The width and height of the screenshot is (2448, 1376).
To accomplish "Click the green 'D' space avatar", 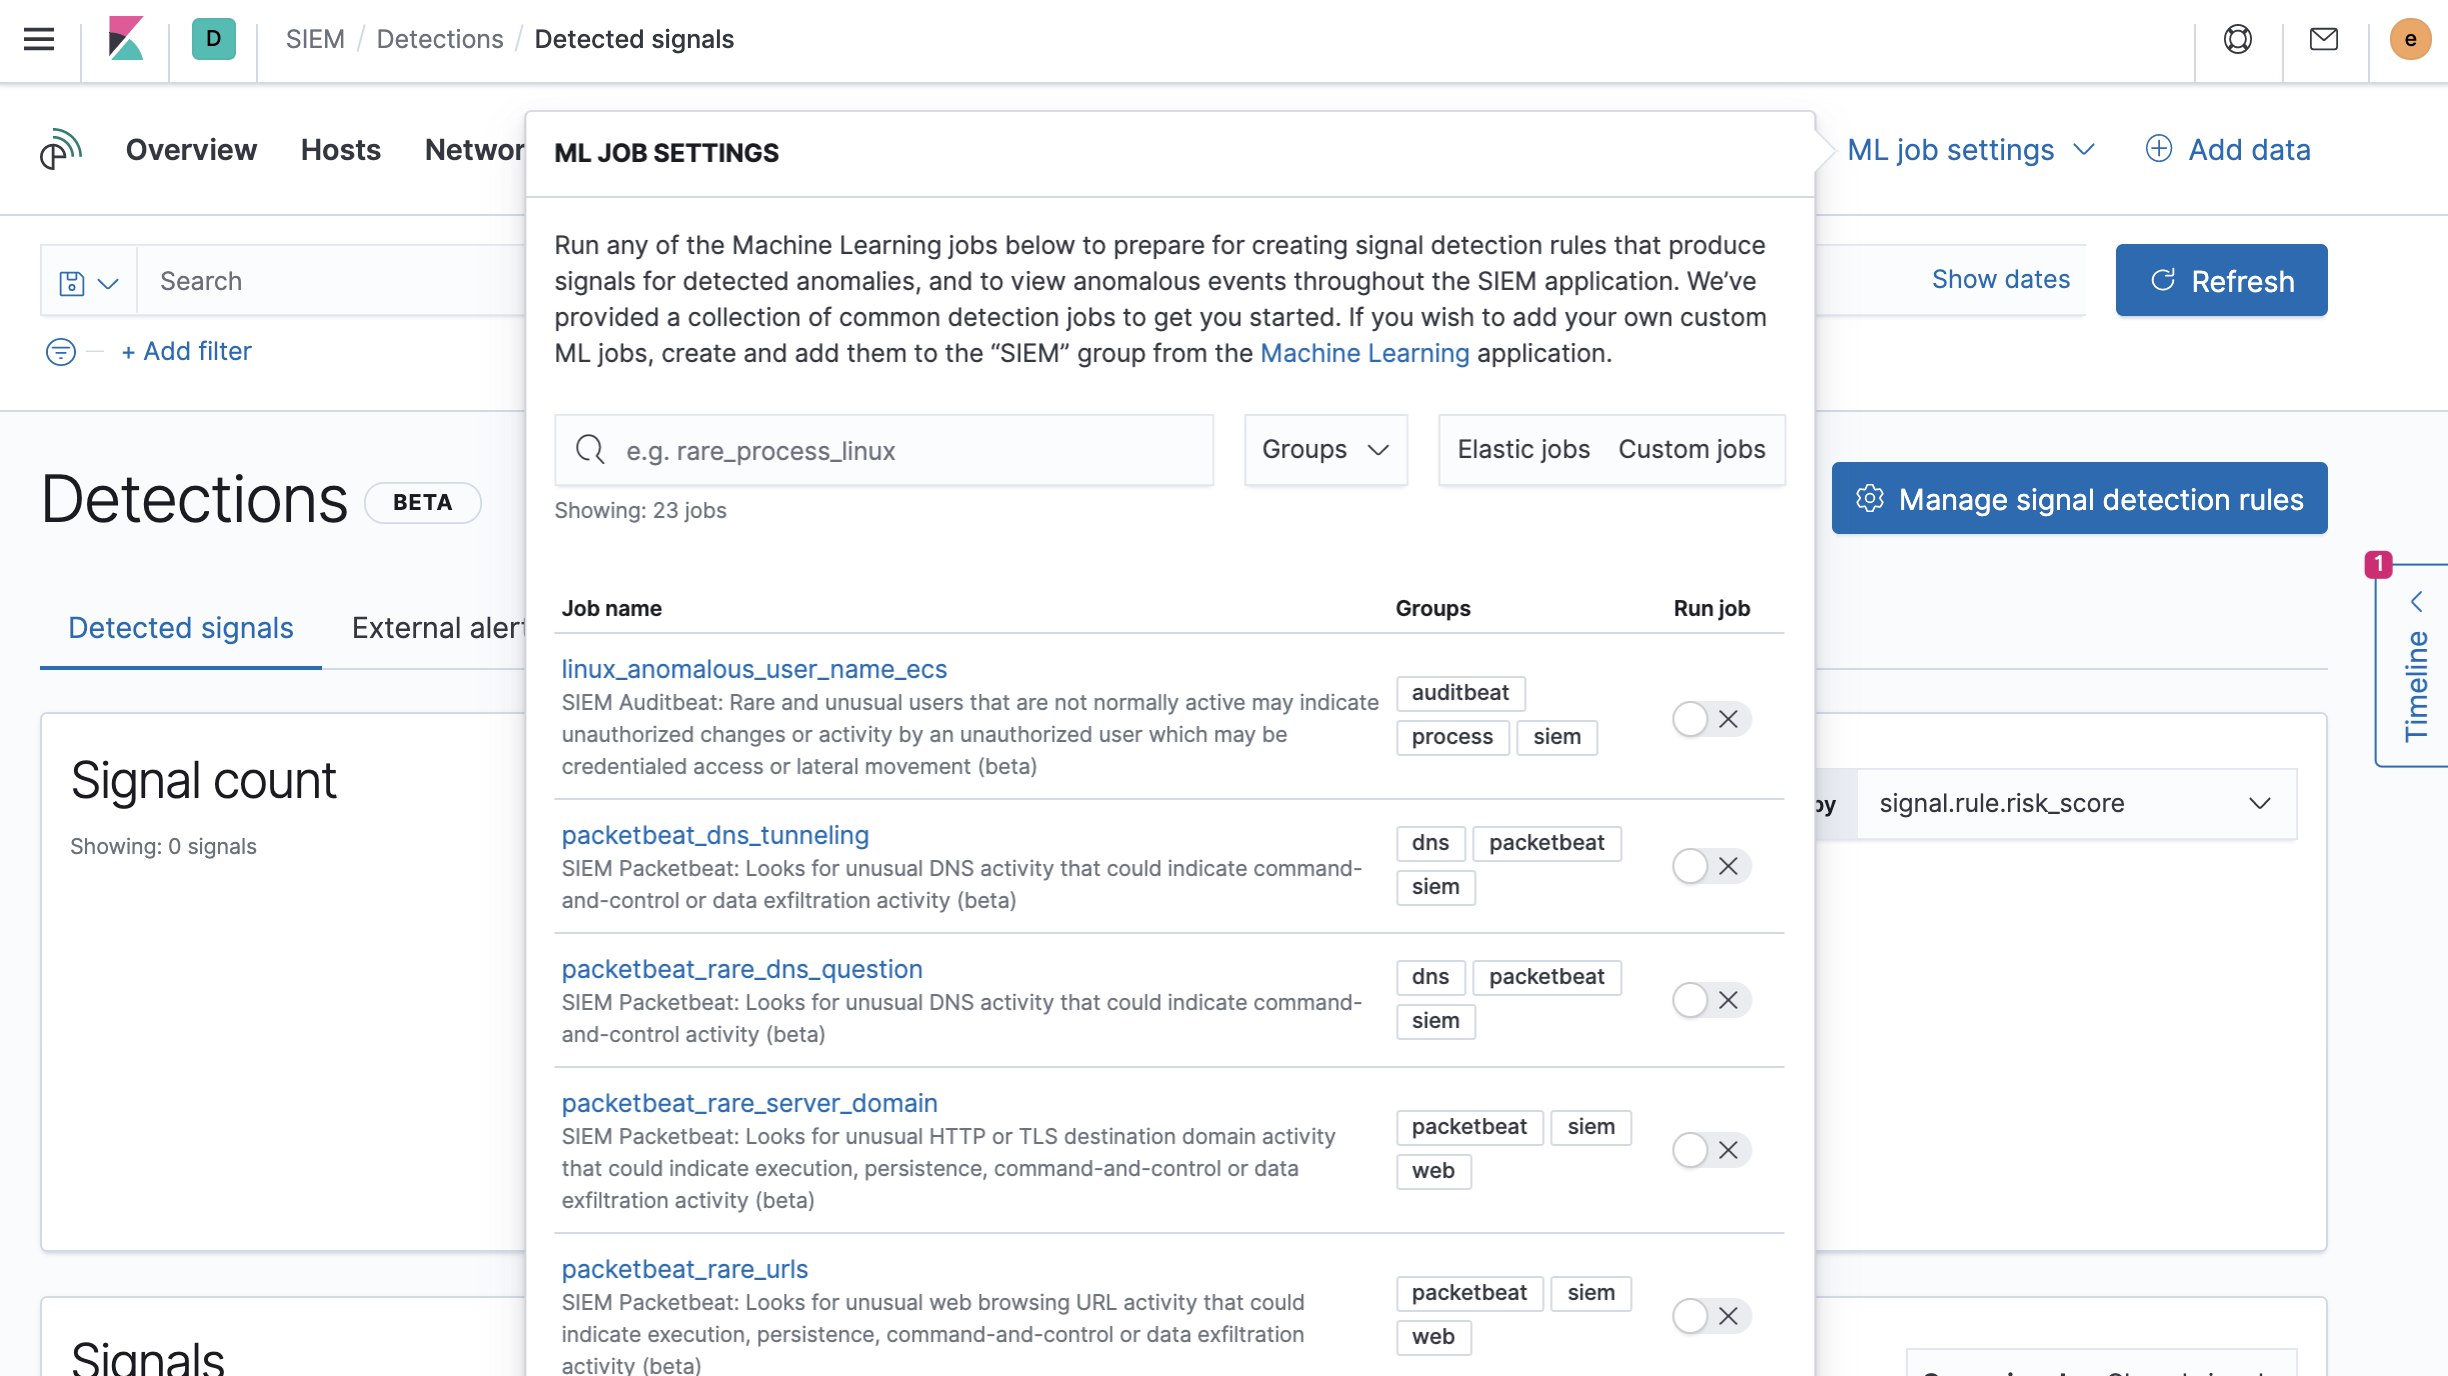I will (x=213, y=39).
